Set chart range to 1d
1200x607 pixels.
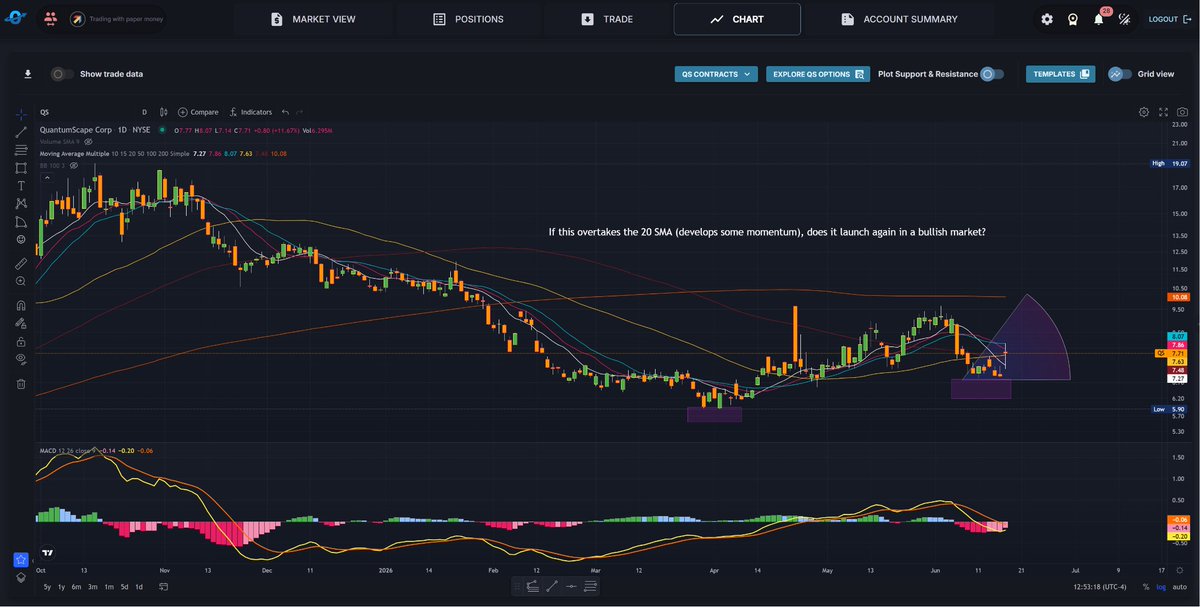[x=138, y=586]
